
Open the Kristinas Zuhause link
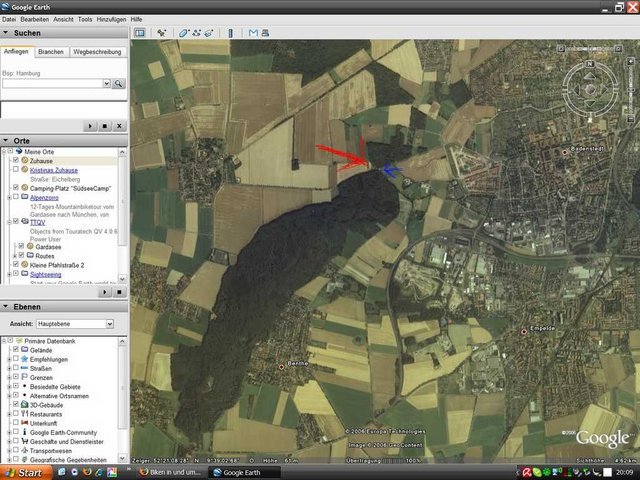pyautogui.click(x=54, y=170)
